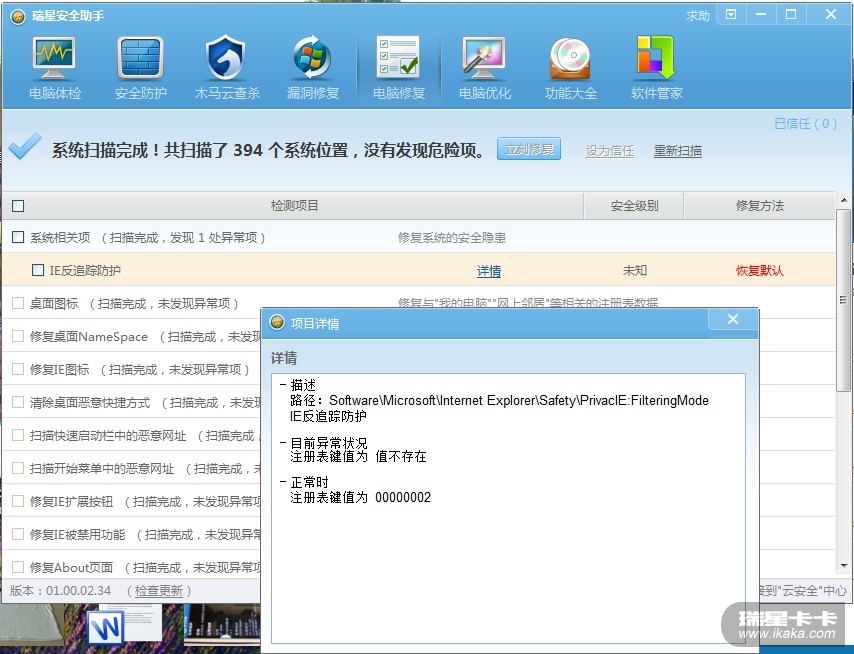The width and height of the screenshot is (854, 654).
Task: Click the 安全级别 column header
Action: pyautogui.click(x=634, y=206)
